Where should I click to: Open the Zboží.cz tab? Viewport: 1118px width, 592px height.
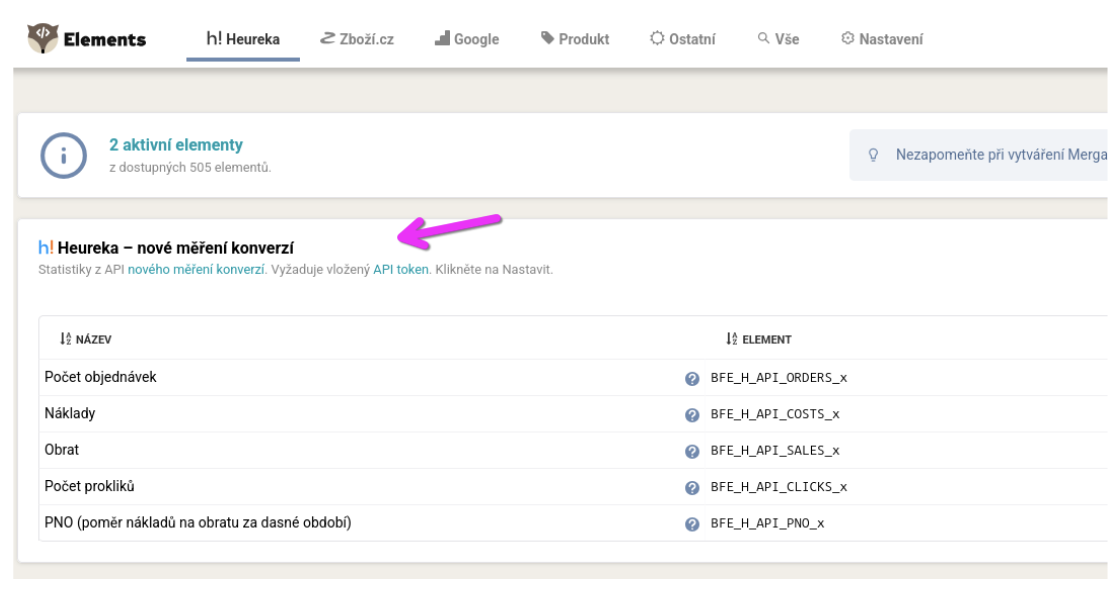point(355,40)
